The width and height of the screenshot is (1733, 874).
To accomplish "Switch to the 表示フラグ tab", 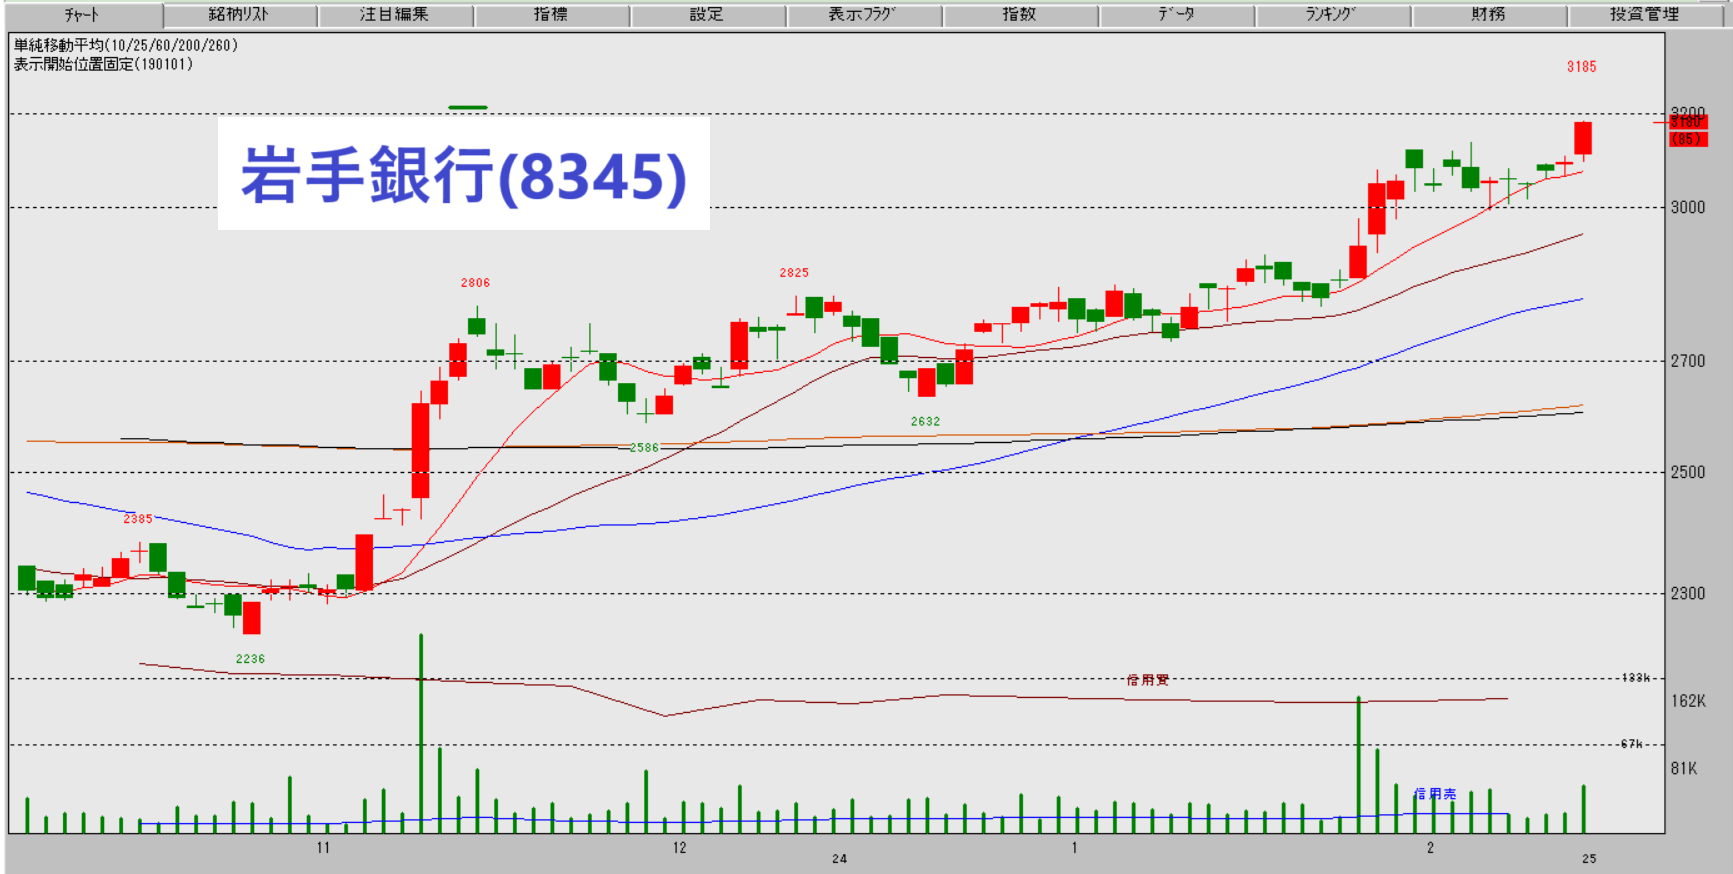I will coord(863,15).
